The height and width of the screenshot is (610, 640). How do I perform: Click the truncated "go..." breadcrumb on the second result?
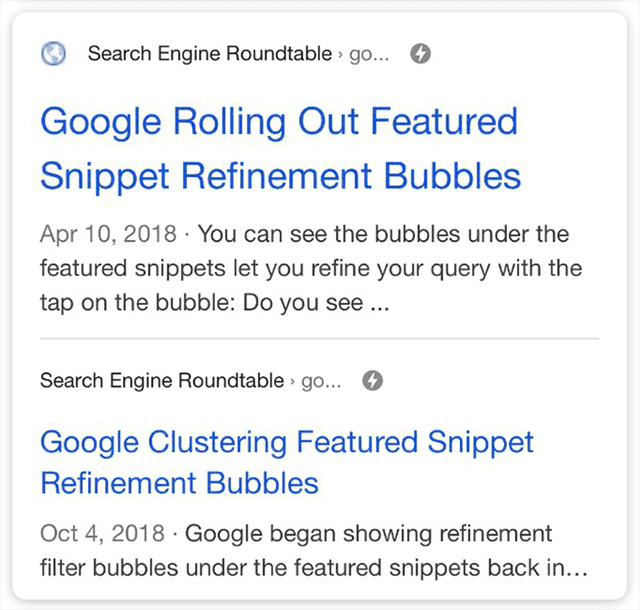click(x=321, y=381)
